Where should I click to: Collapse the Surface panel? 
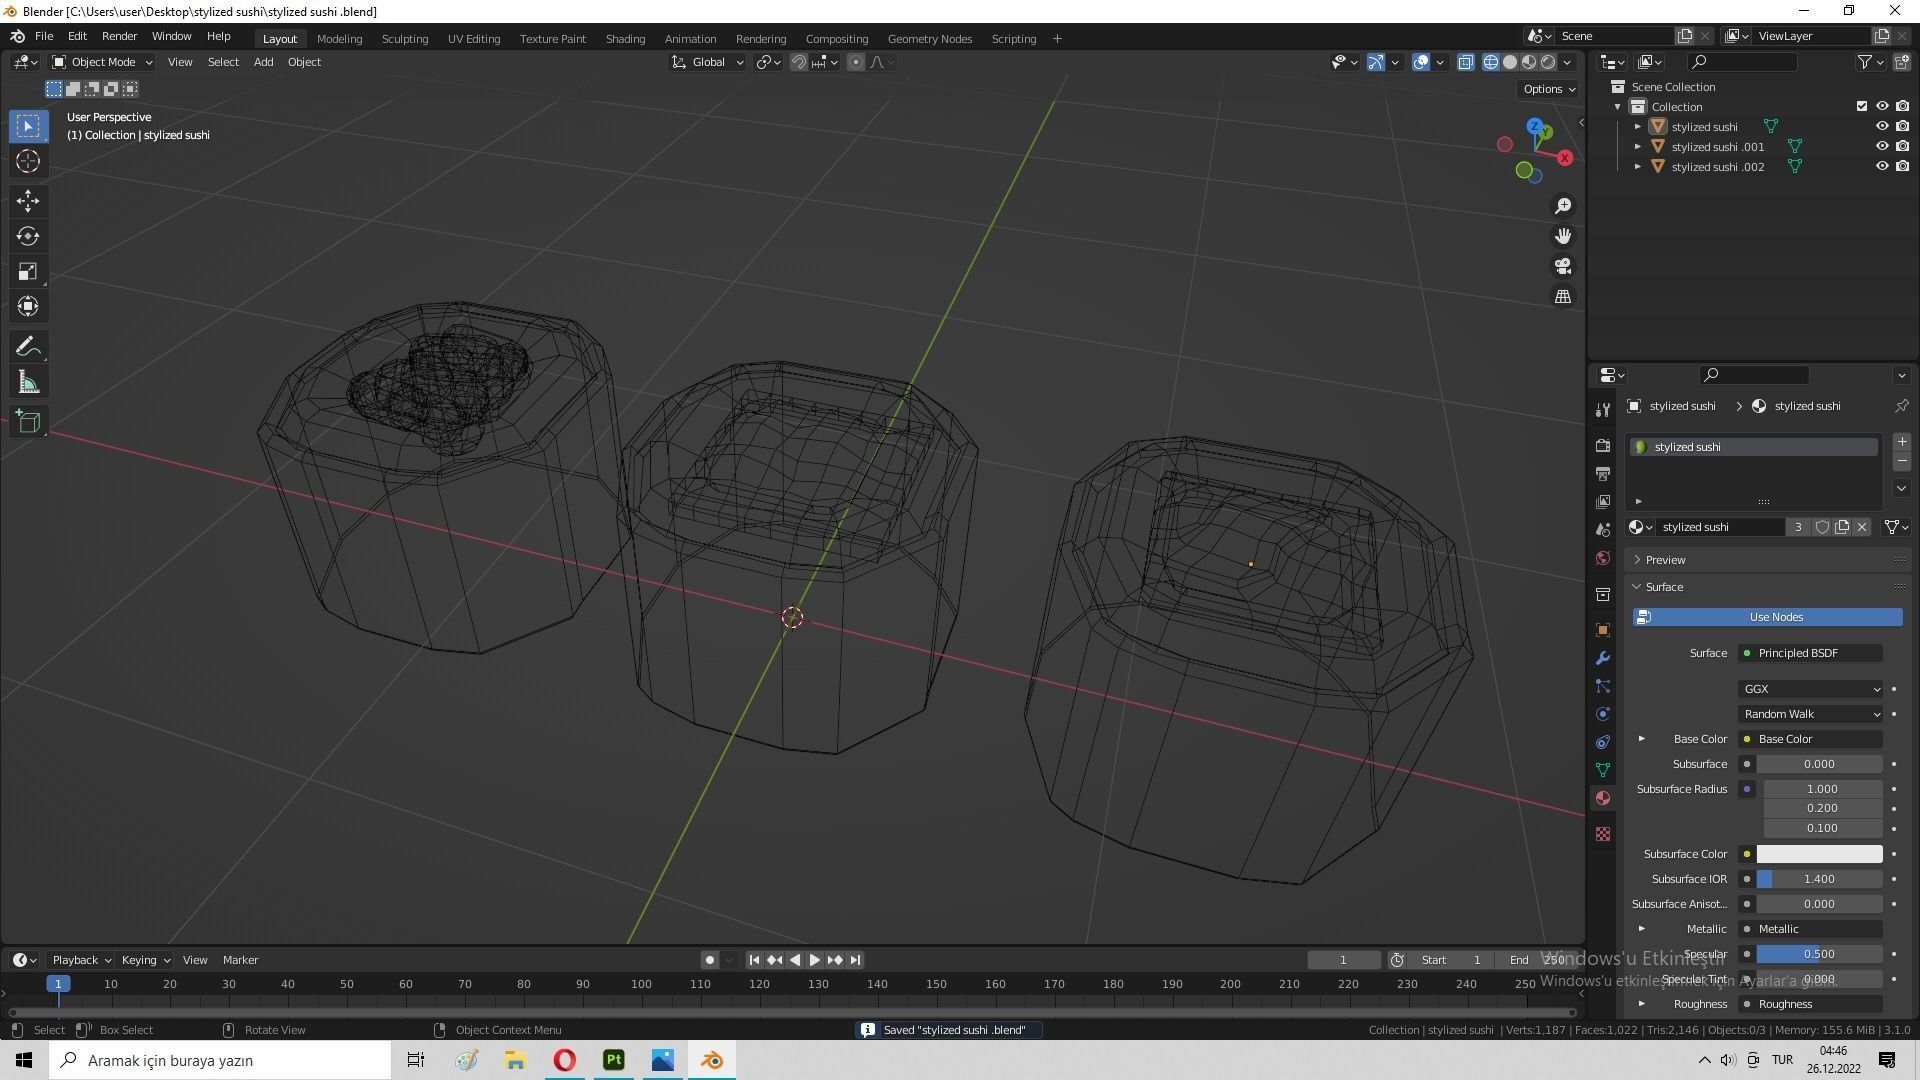coord(1664,587)
